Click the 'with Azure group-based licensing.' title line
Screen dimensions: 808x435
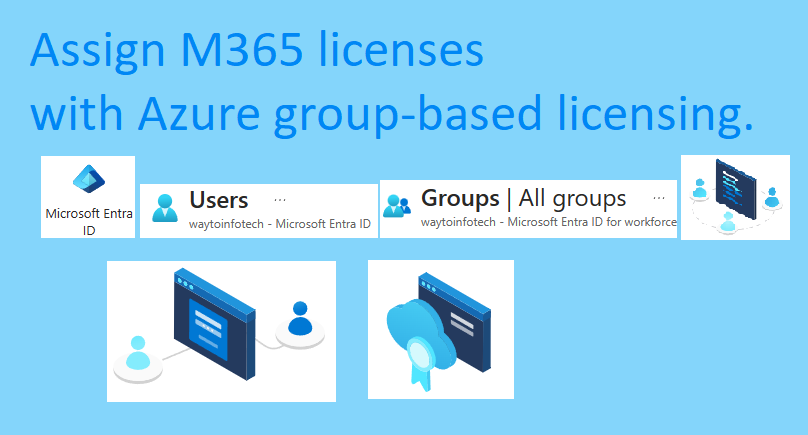pyautogui.click(x=392, y=114)
